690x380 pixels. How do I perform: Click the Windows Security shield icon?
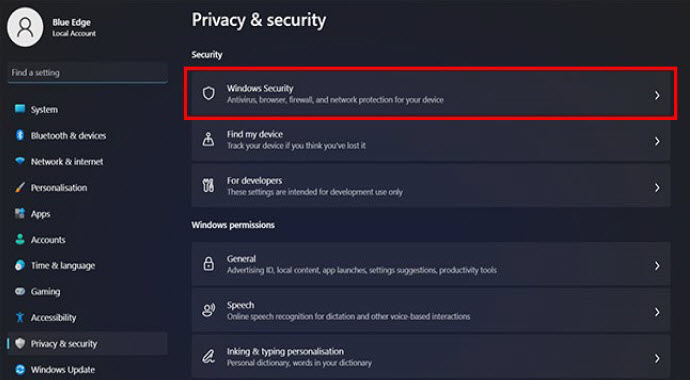pos(209,93)
